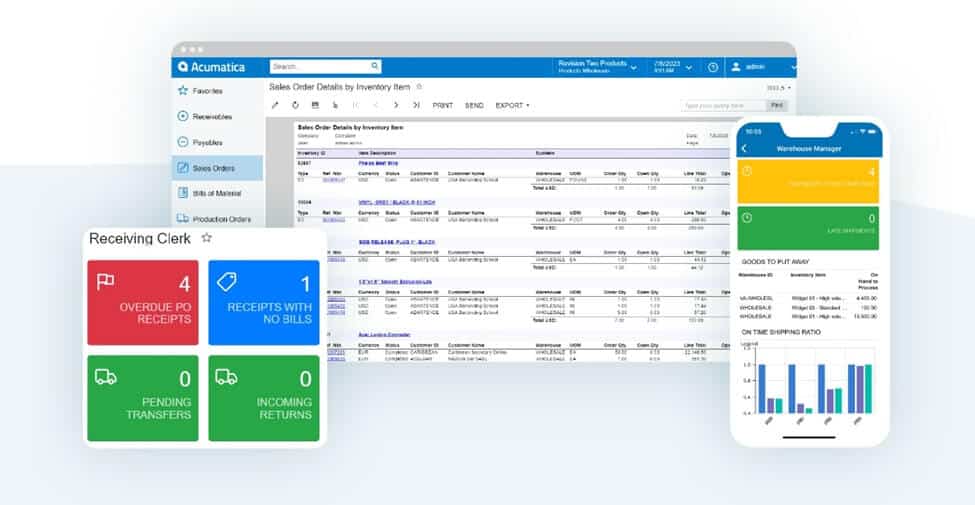The width and height of the screenshot is (975, 505).
Task: Click the report query text field
Action: coord(723,106)
